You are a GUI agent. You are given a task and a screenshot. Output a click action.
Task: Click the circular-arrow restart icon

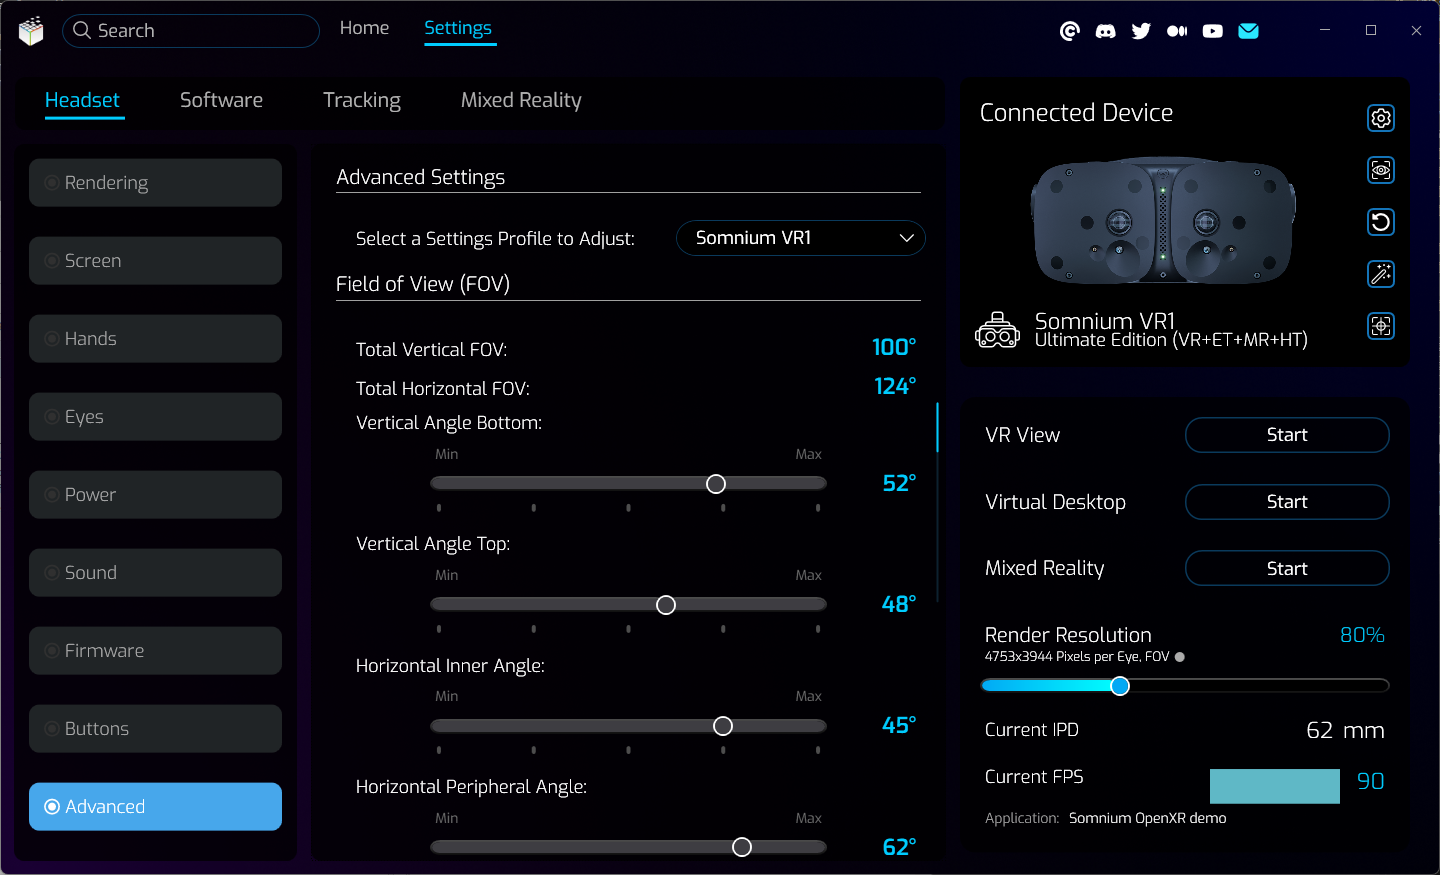coord(1380,222)
